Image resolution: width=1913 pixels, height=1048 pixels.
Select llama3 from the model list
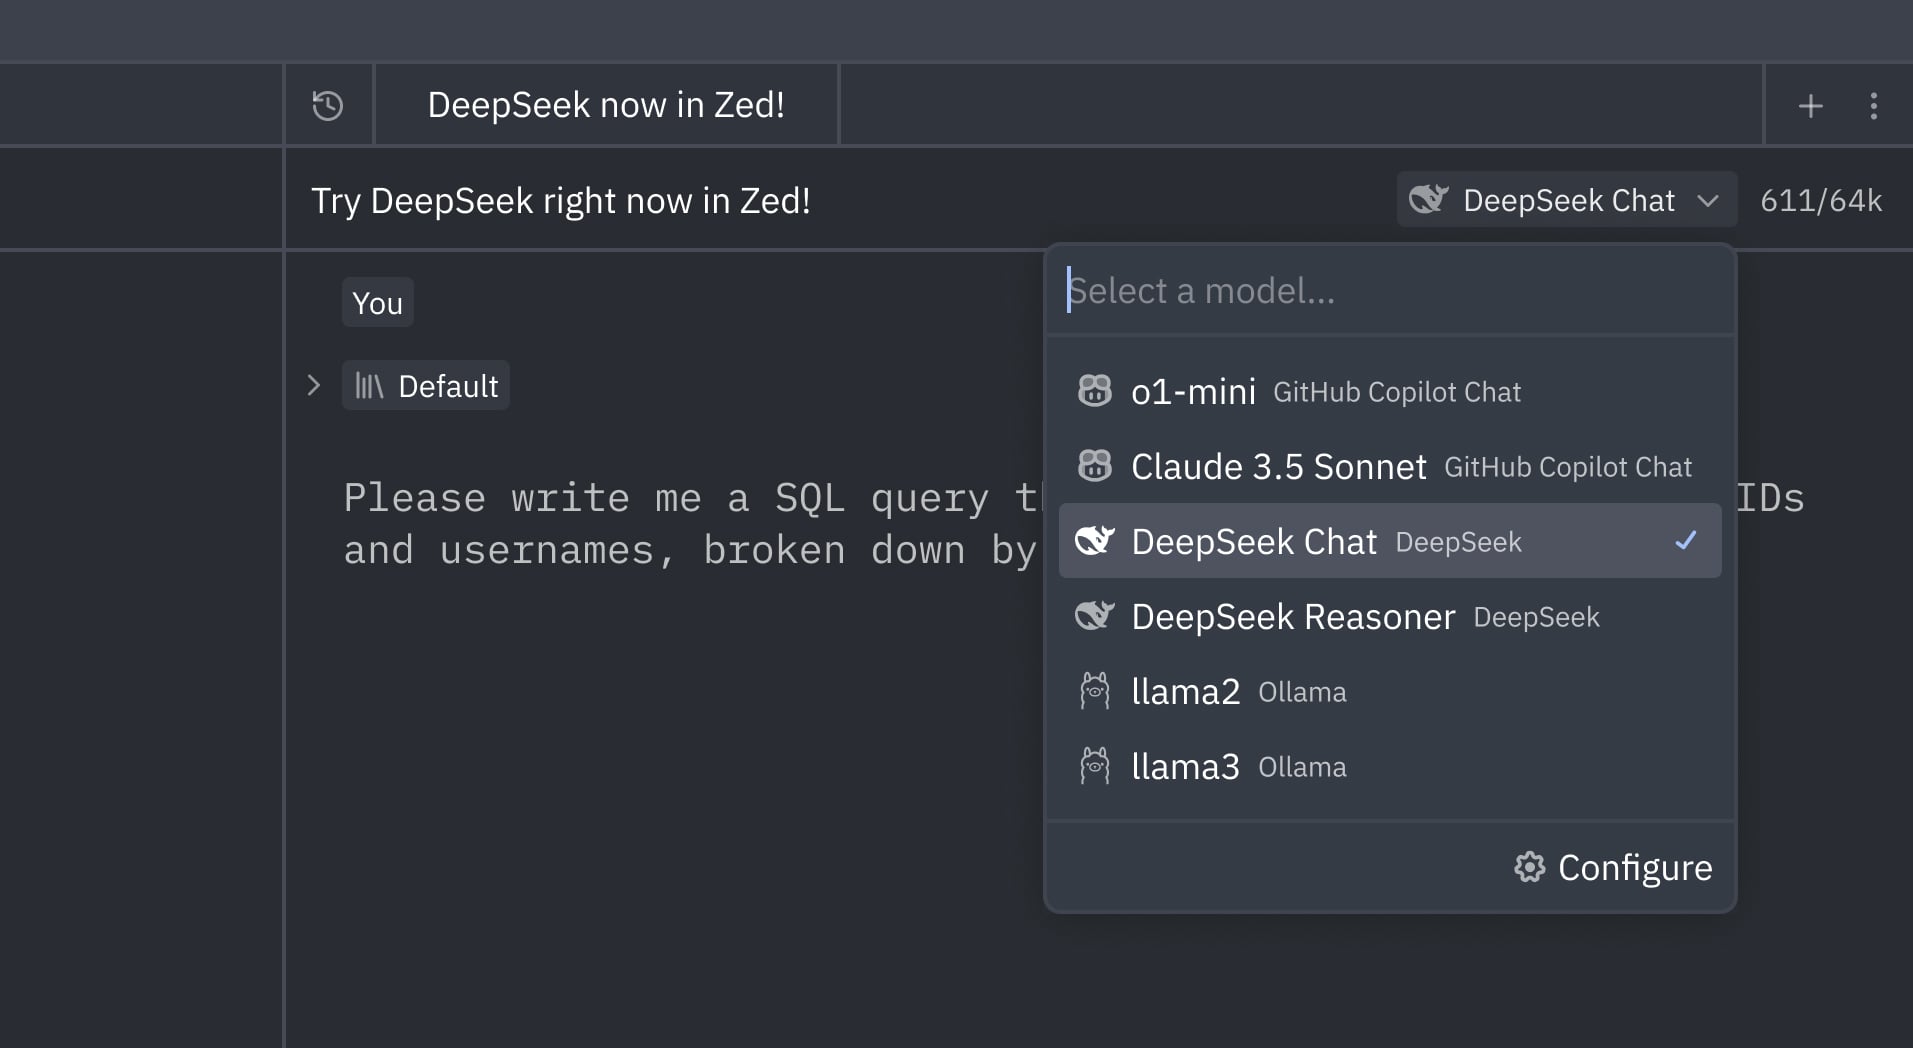(1186, 766)
